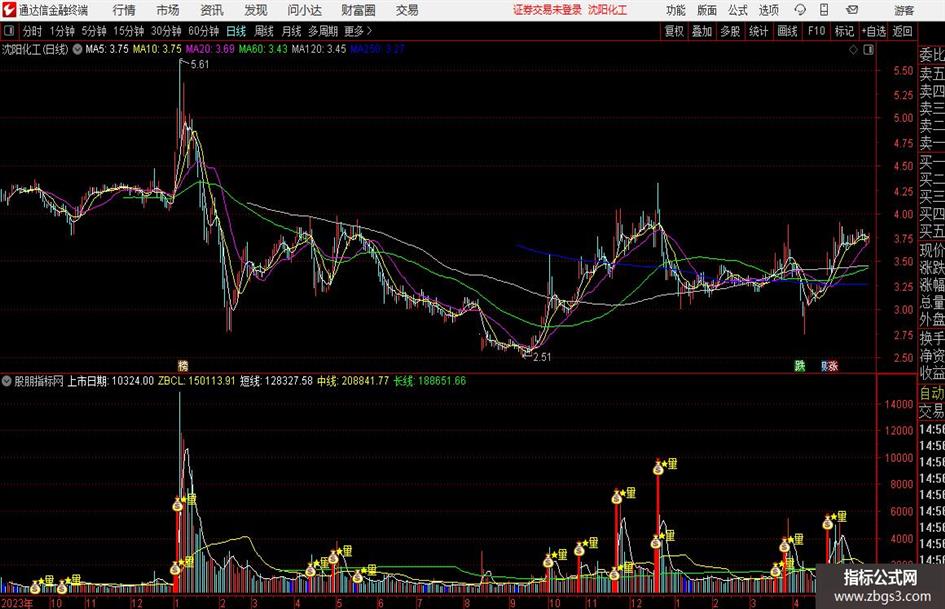This screenshot has width=945, height=609.
Task: Open the 画线 drawing tools
Action: (787, 31)
